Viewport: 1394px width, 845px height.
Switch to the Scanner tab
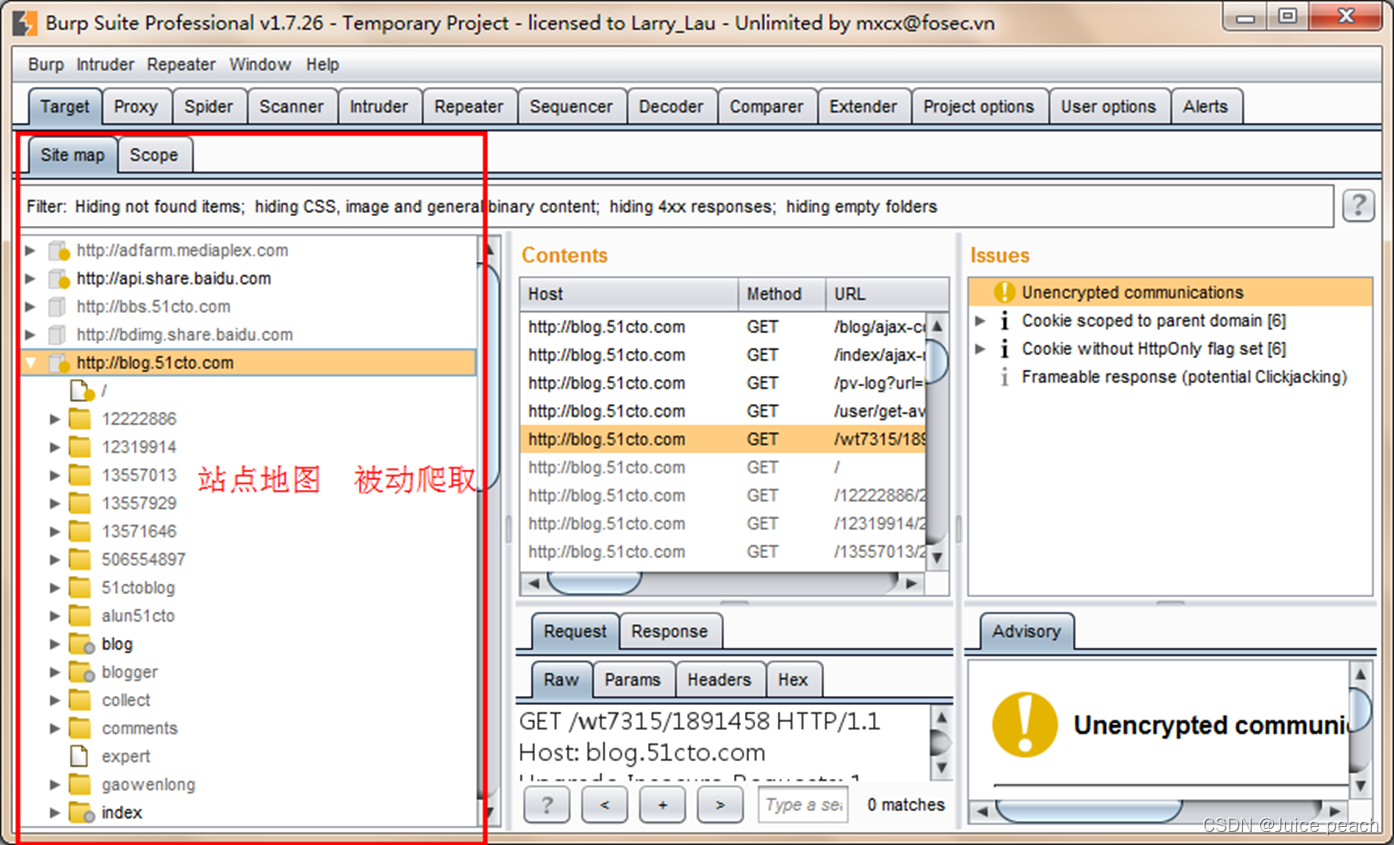pos(292,106)
